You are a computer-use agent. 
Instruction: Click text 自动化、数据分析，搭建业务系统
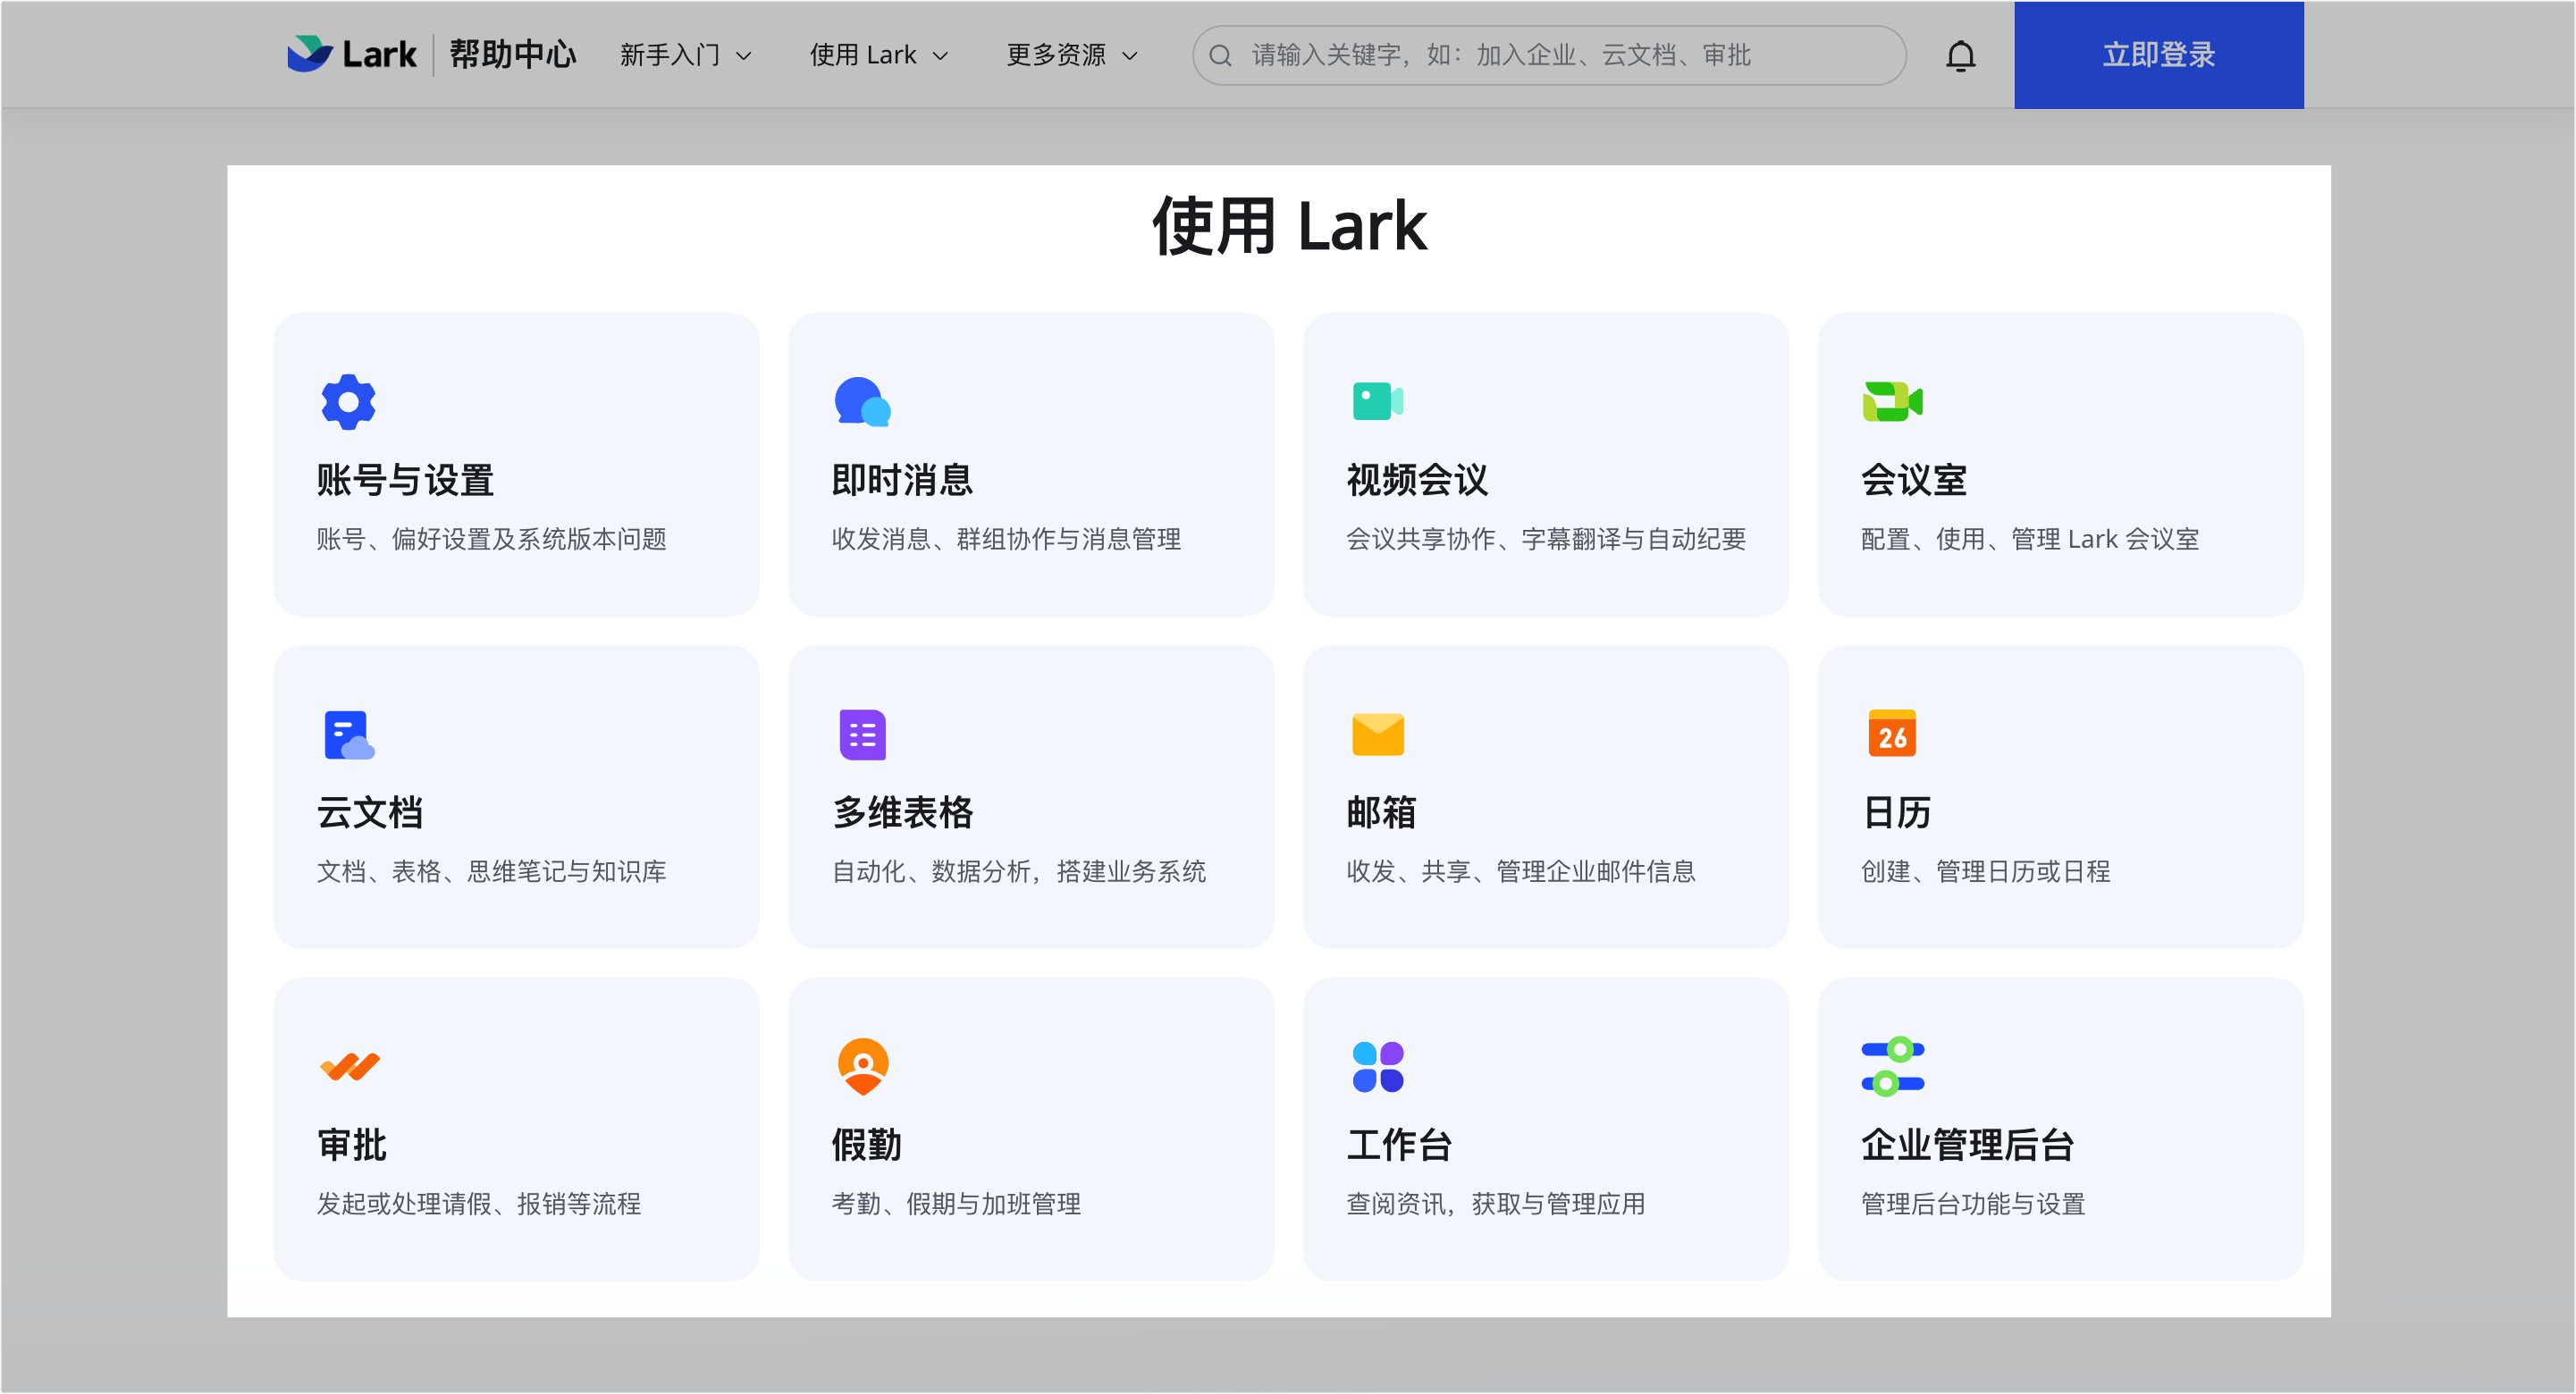click(x=1019, y=871)
